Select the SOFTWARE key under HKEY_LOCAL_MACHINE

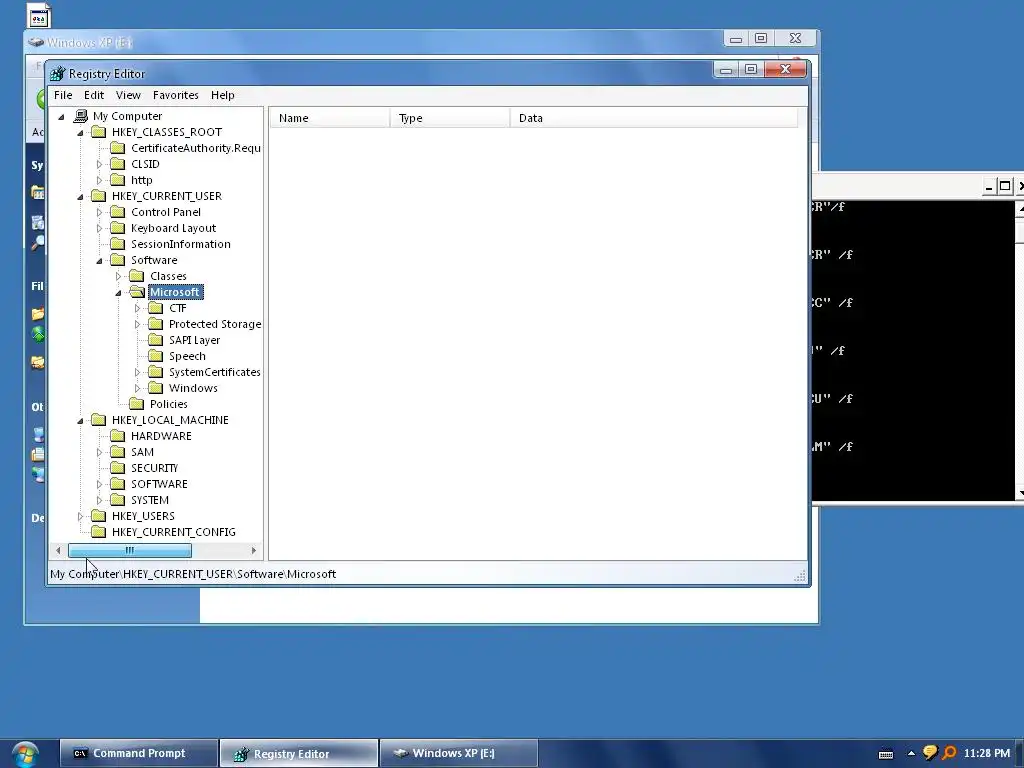pyautogui.click(x=159, y=484)
